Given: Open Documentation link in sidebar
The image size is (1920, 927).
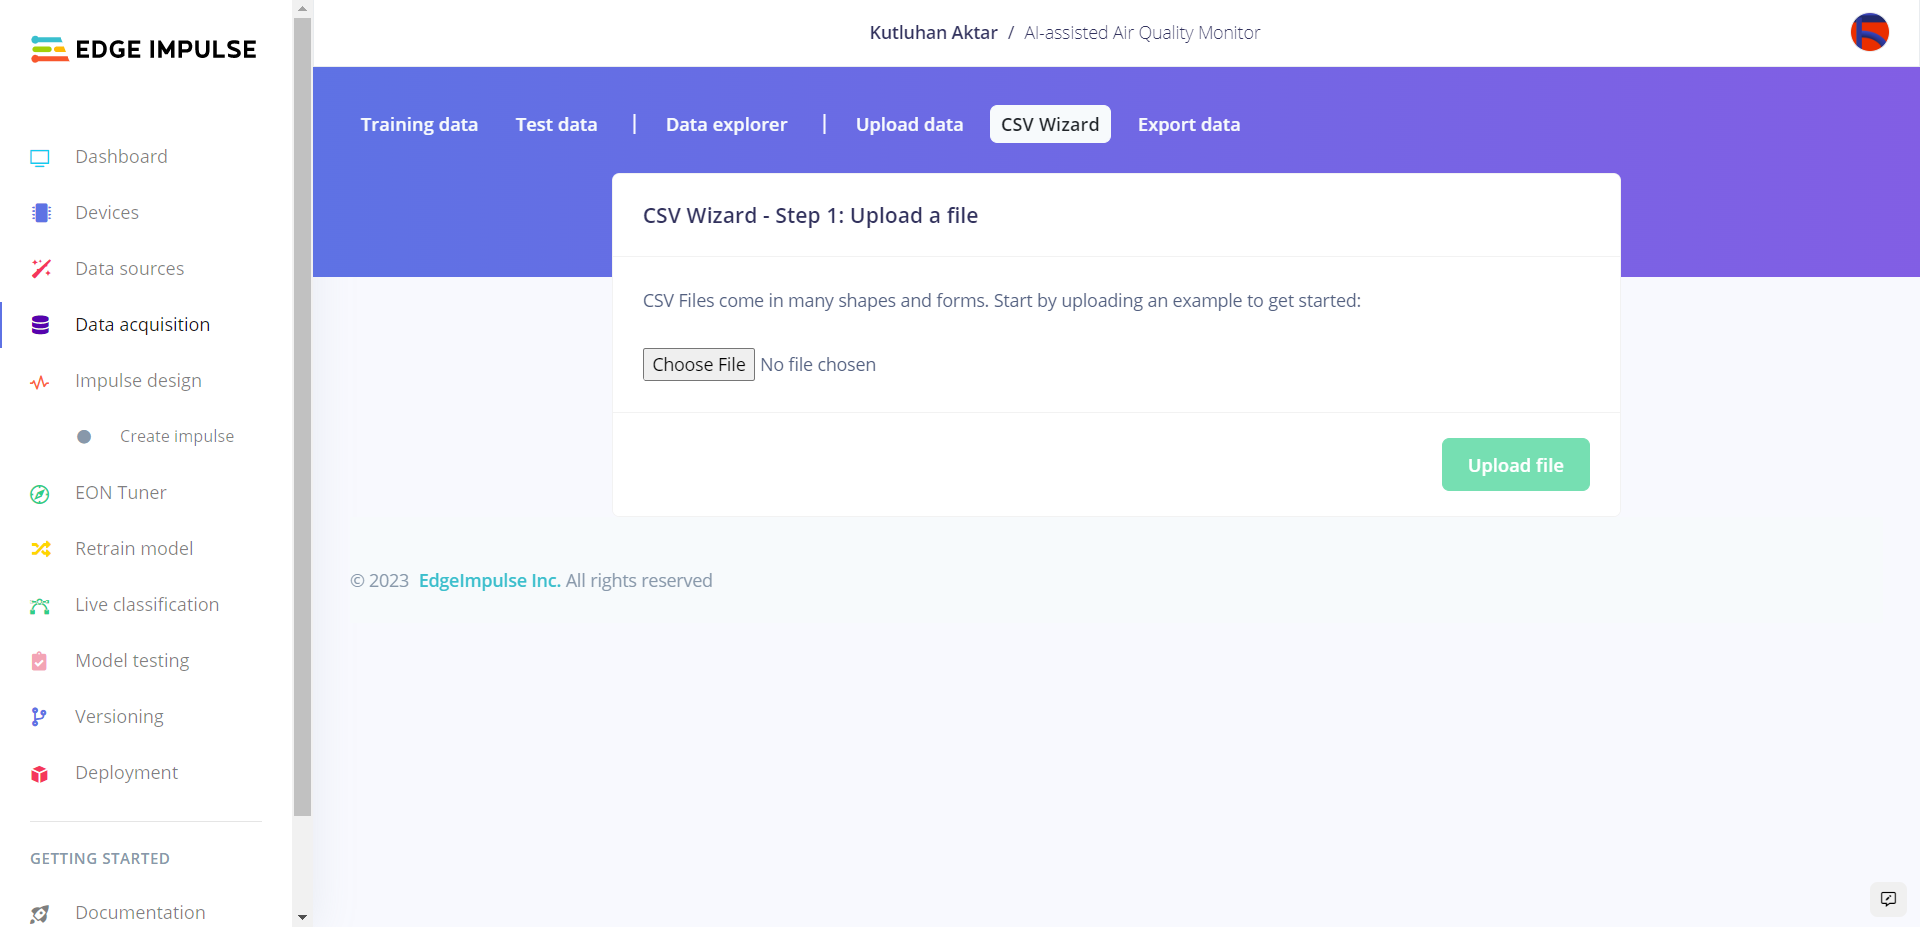Looking at the screenshot, I should coord(140,913).
